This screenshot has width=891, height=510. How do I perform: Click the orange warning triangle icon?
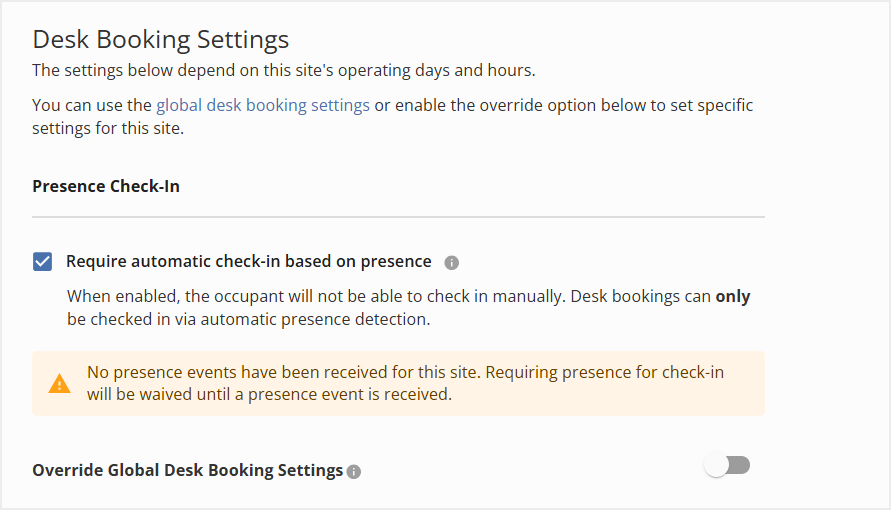click(60, 383)
